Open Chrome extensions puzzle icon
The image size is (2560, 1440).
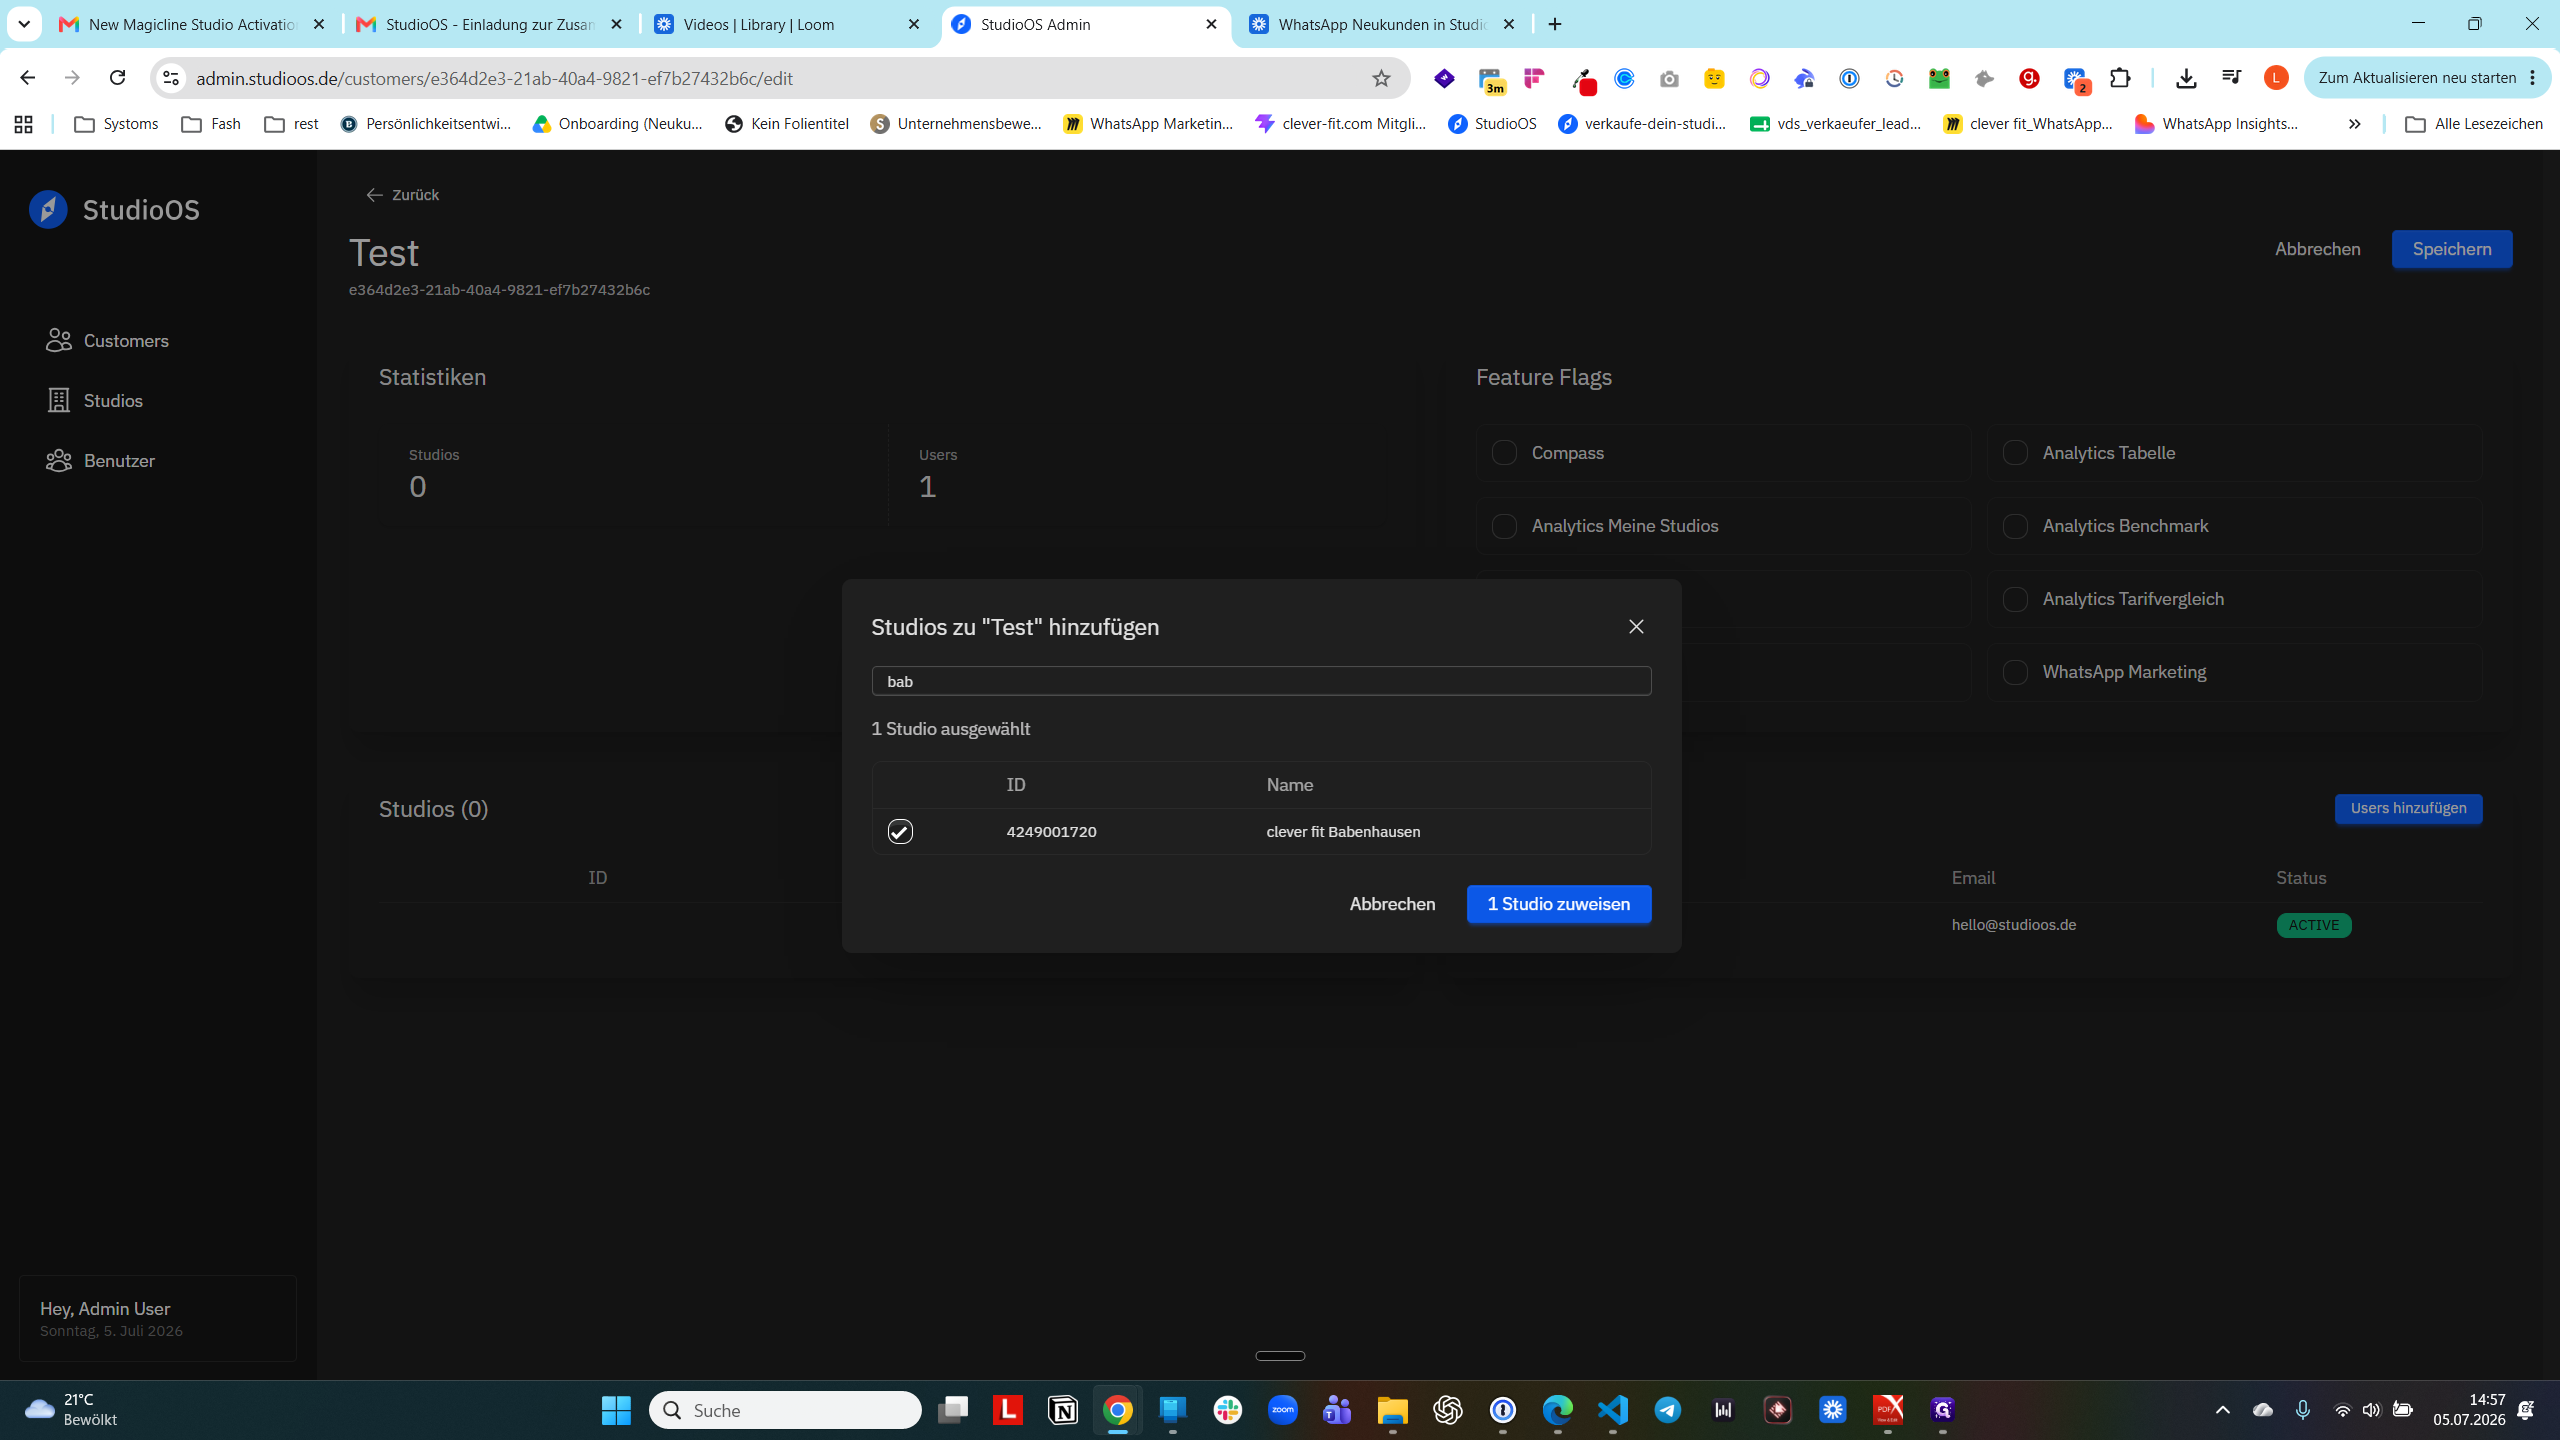2120,78
